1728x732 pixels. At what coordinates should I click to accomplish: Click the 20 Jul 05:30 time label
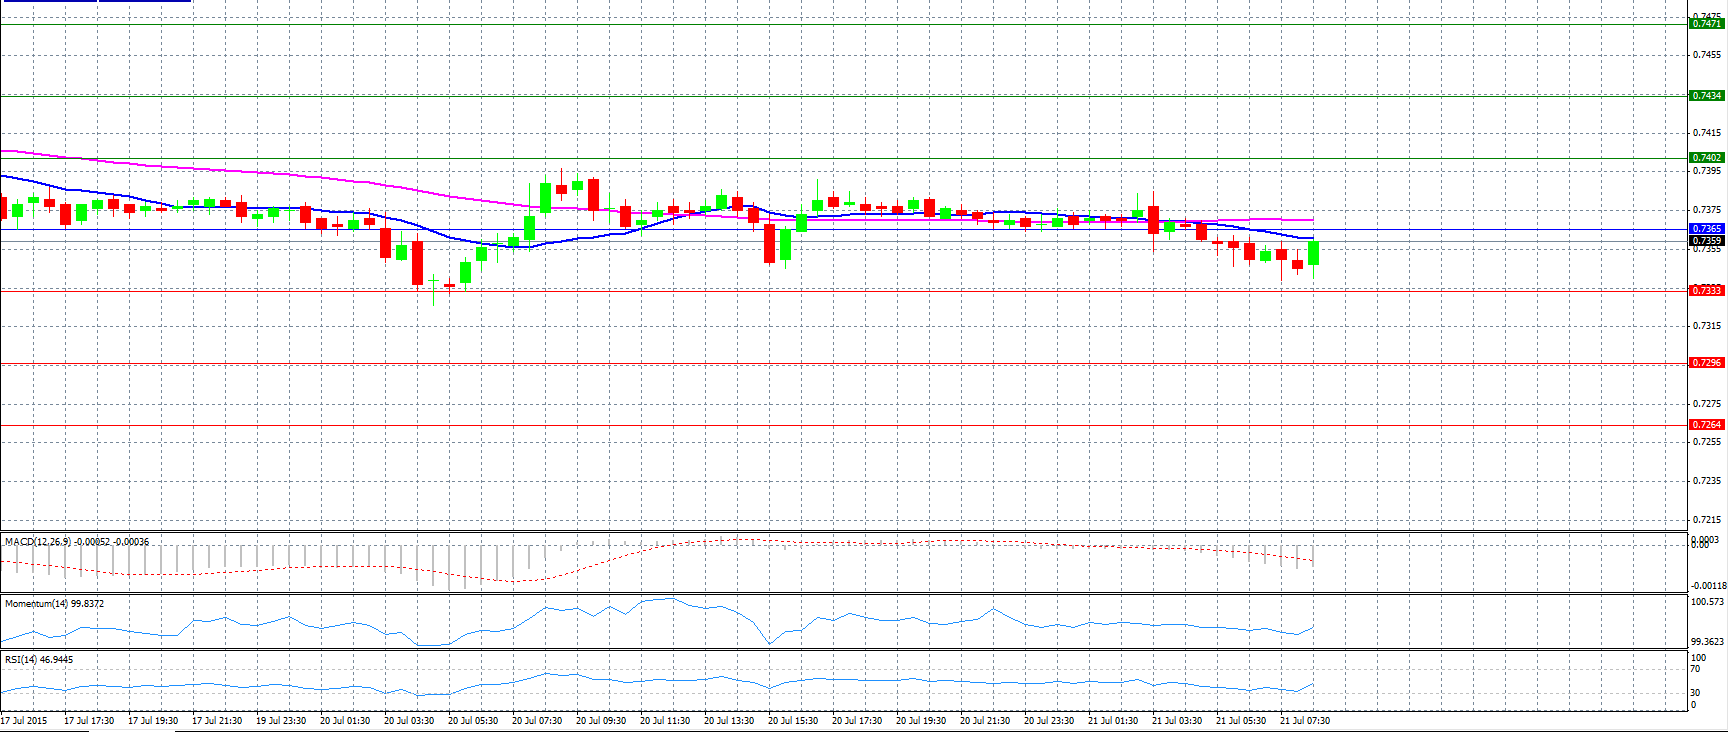coord(473,721)
